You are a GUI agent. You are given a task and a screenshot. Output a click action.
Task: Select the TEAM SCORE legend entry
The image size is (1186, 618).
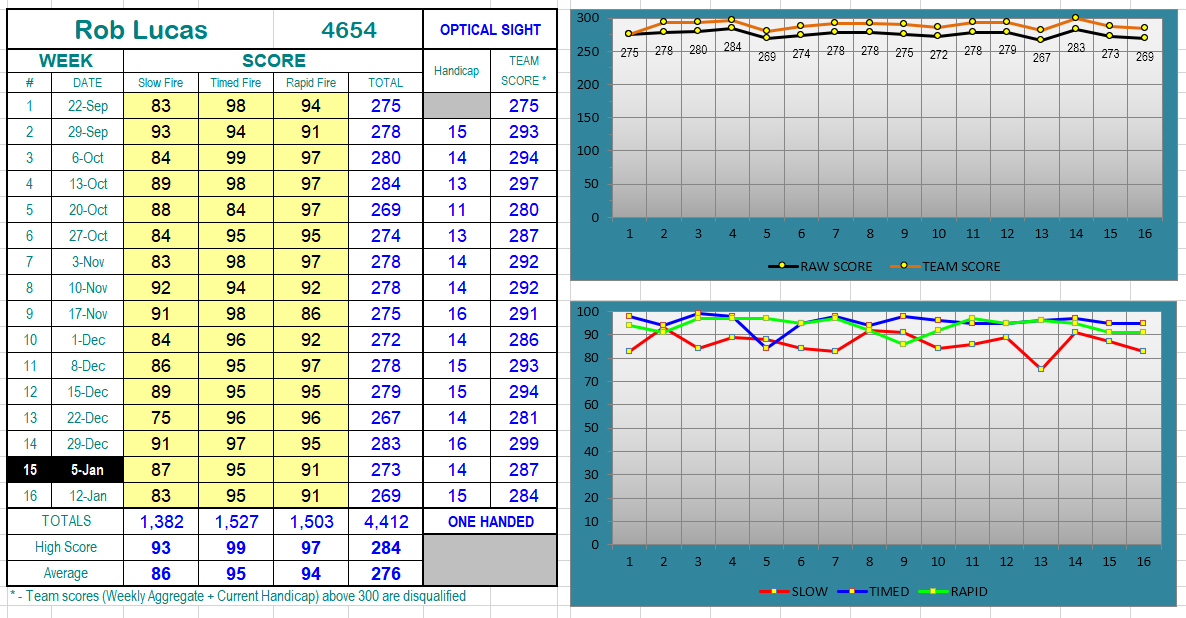945,266
